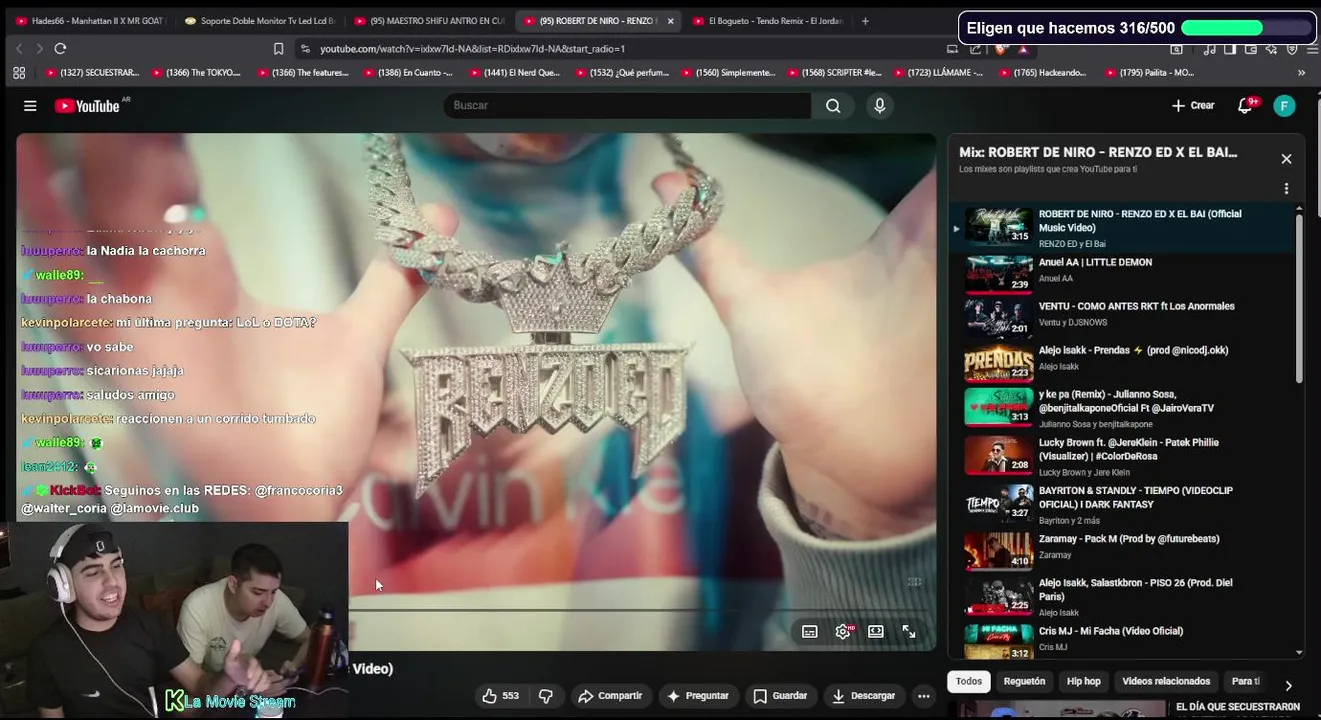Share the video with Compartir
The width and height of the screenshot is (1321, 720).
tap(610, 696)
